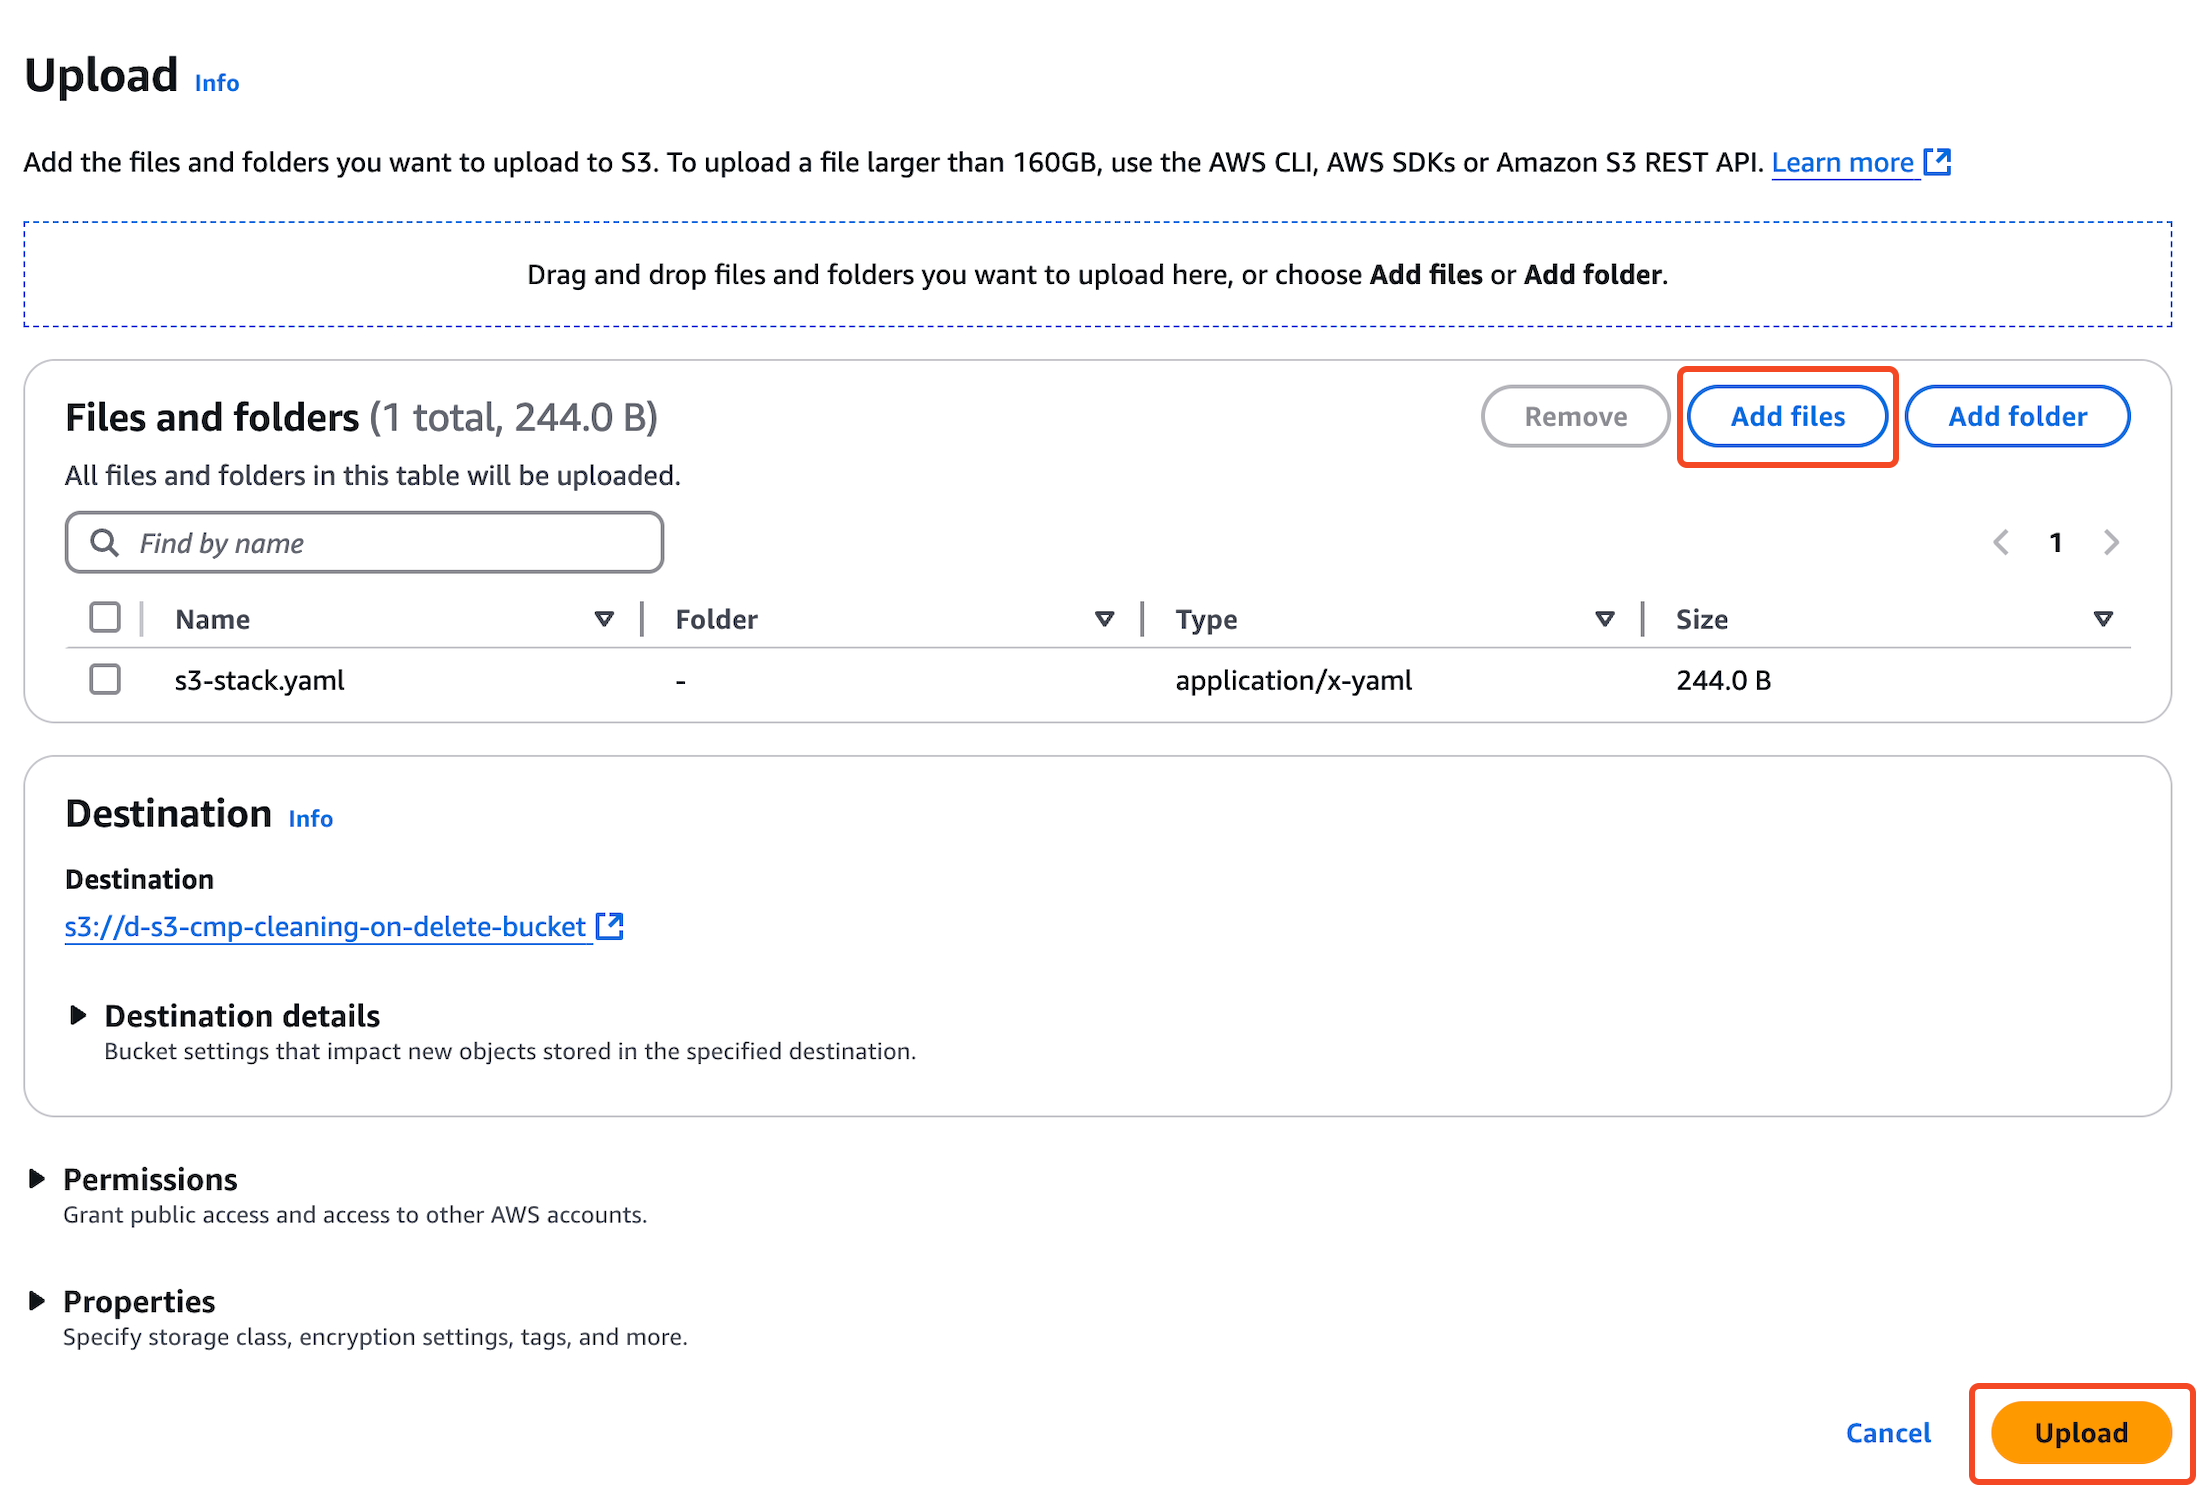Sort by Folder column arrow icon
This screenshot has width=2202, height=1512.
pos(1104,619)
